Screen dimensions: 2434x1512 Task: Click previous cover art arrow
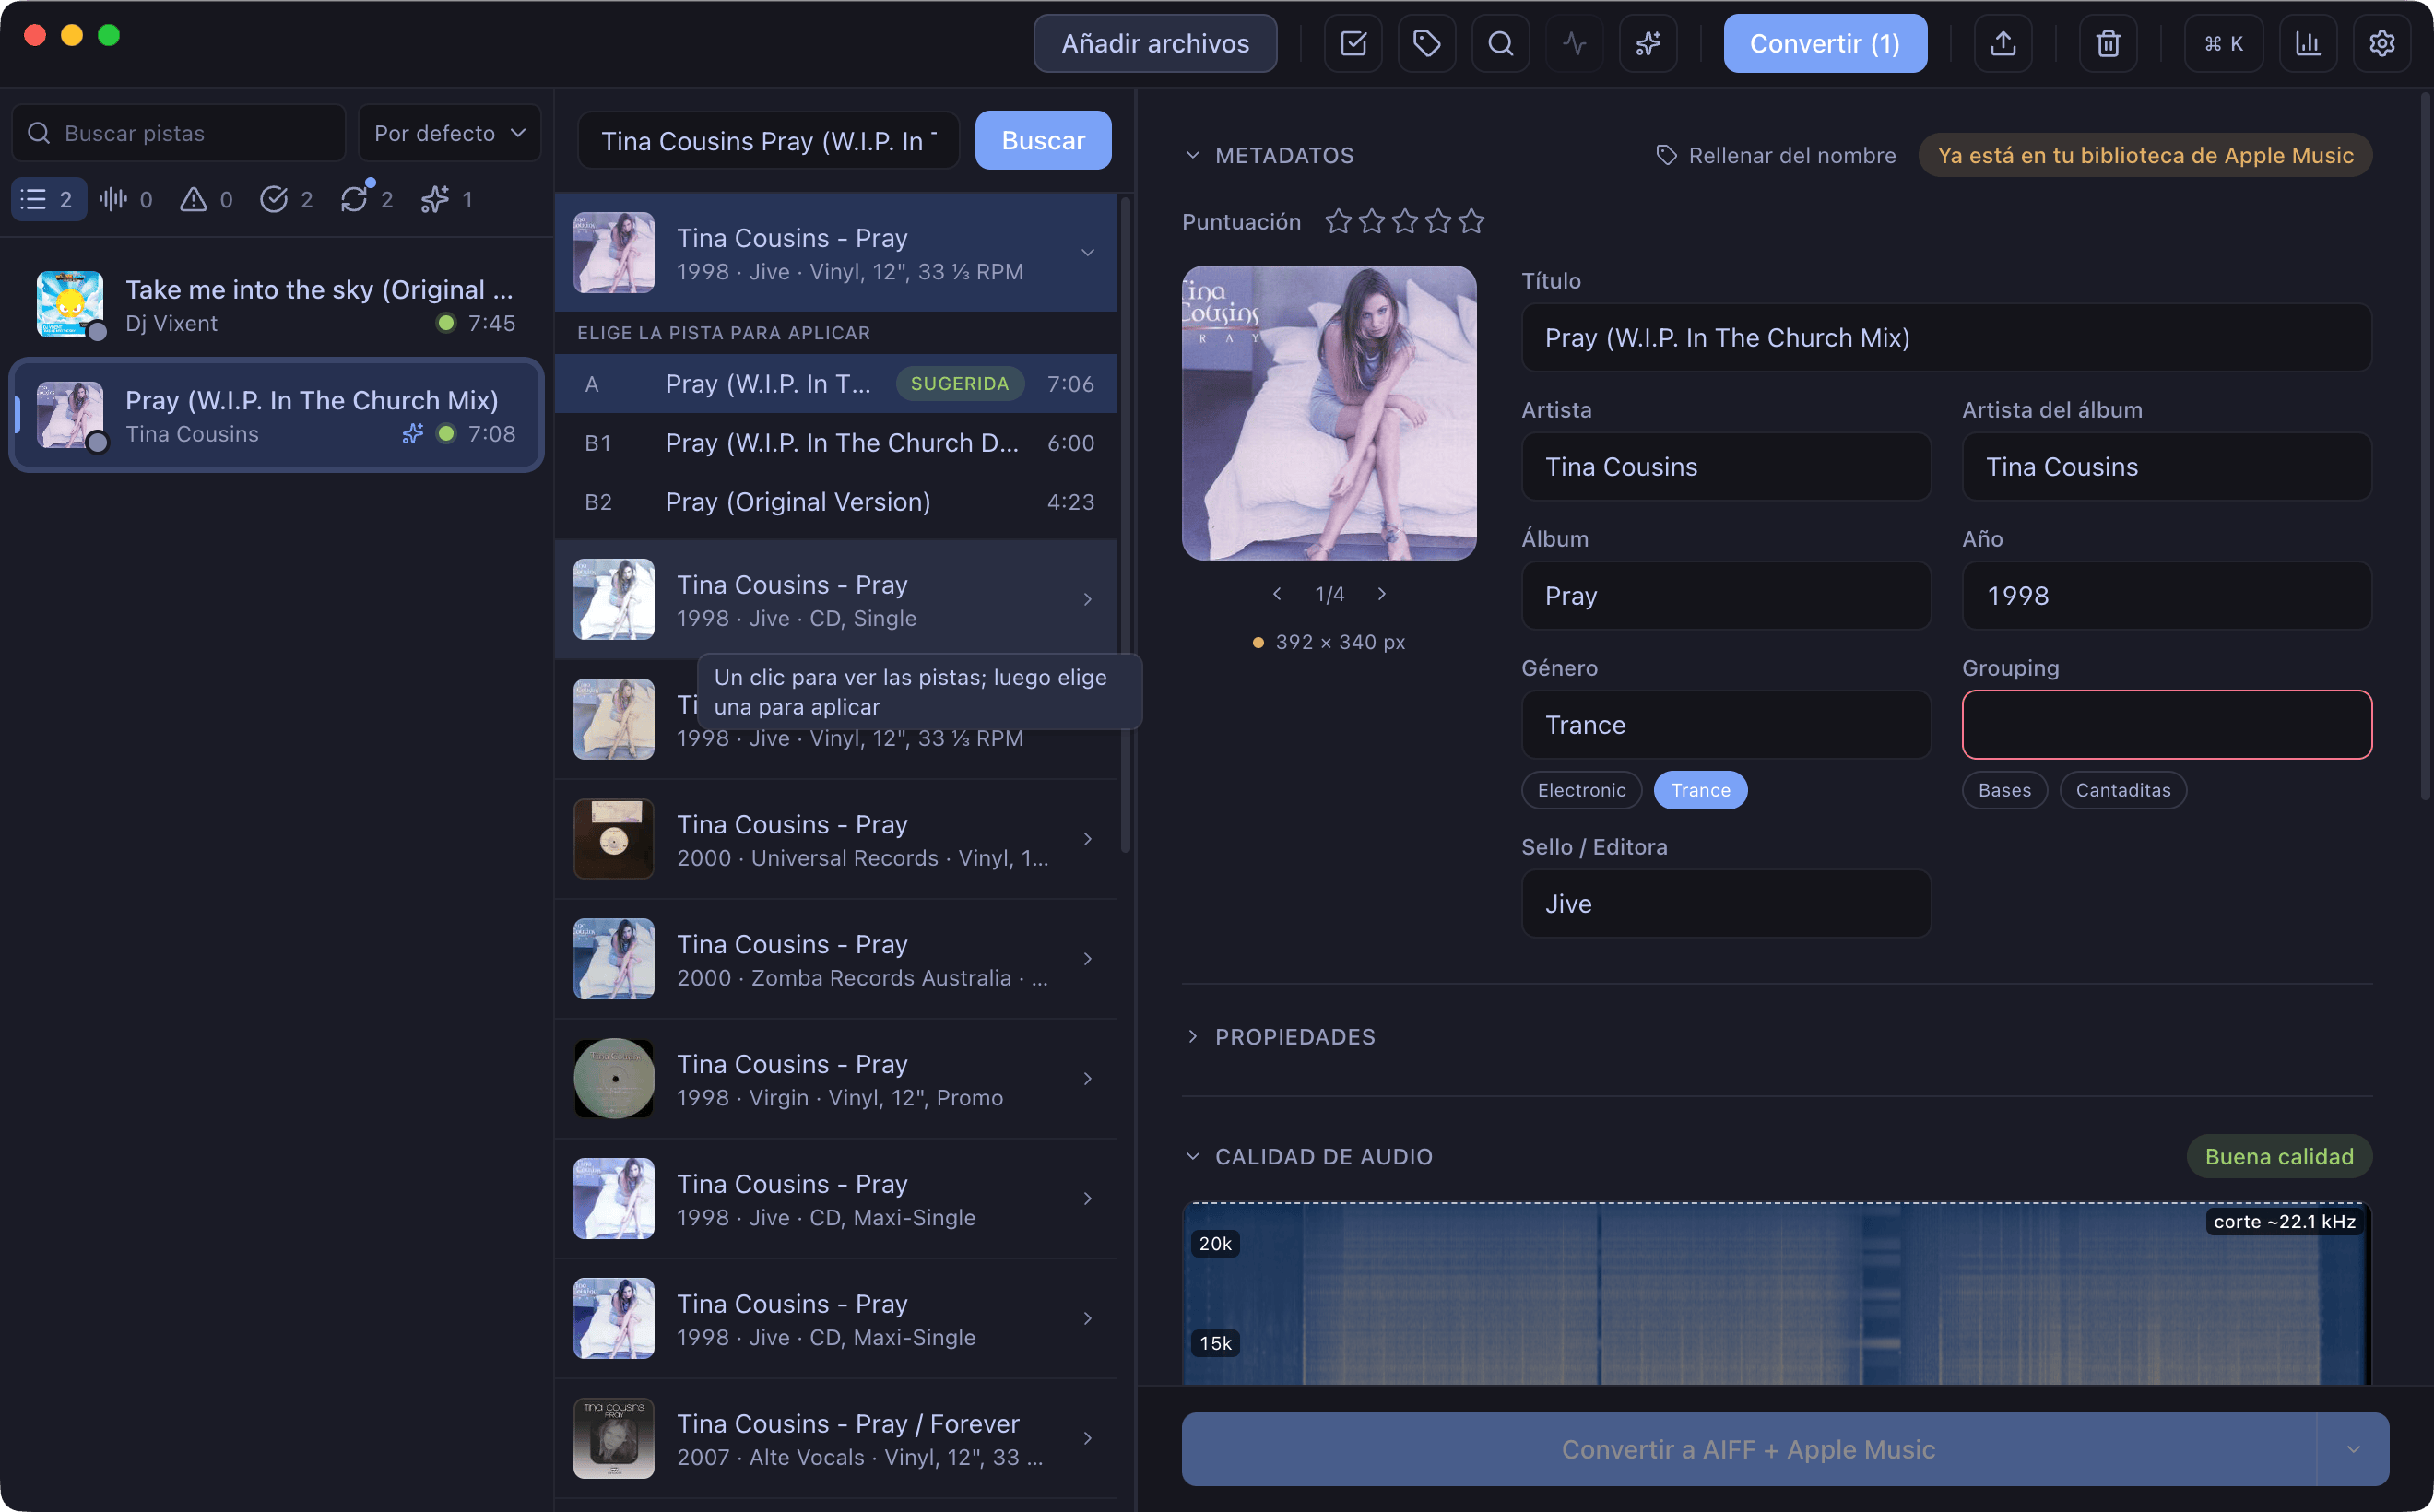(1277, 594)
